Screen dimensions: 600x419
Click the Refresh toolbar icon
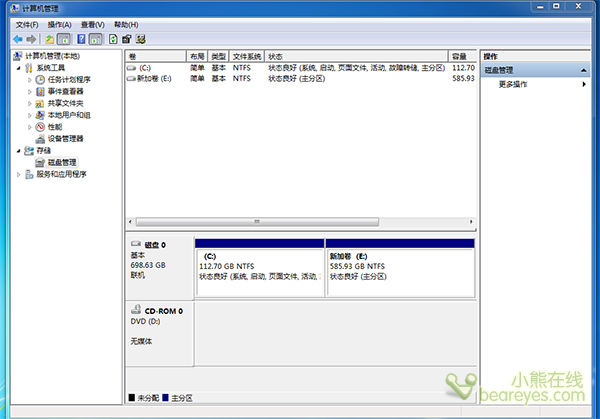tap(113, 38)
